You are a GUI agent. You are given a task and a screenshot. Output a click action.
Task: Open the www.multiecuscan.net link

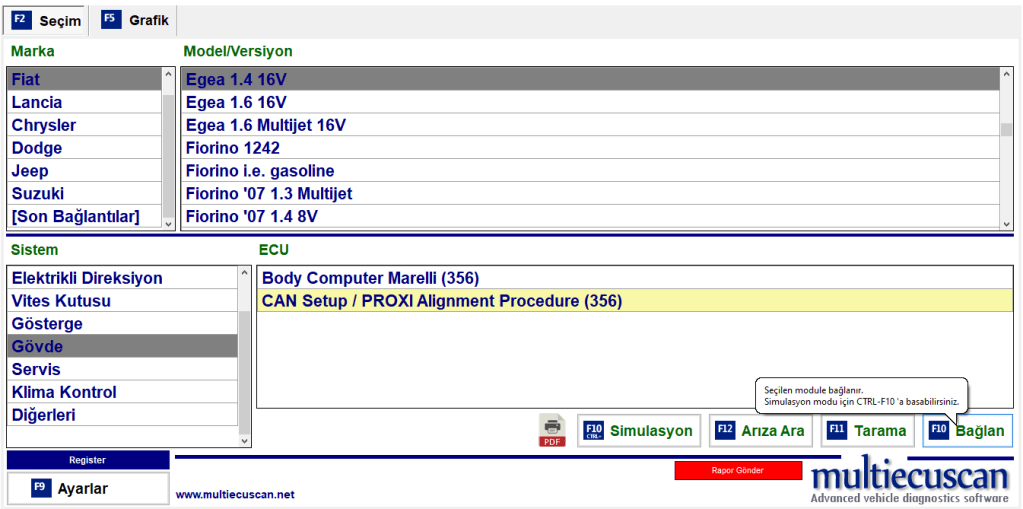tap(235, 494)
